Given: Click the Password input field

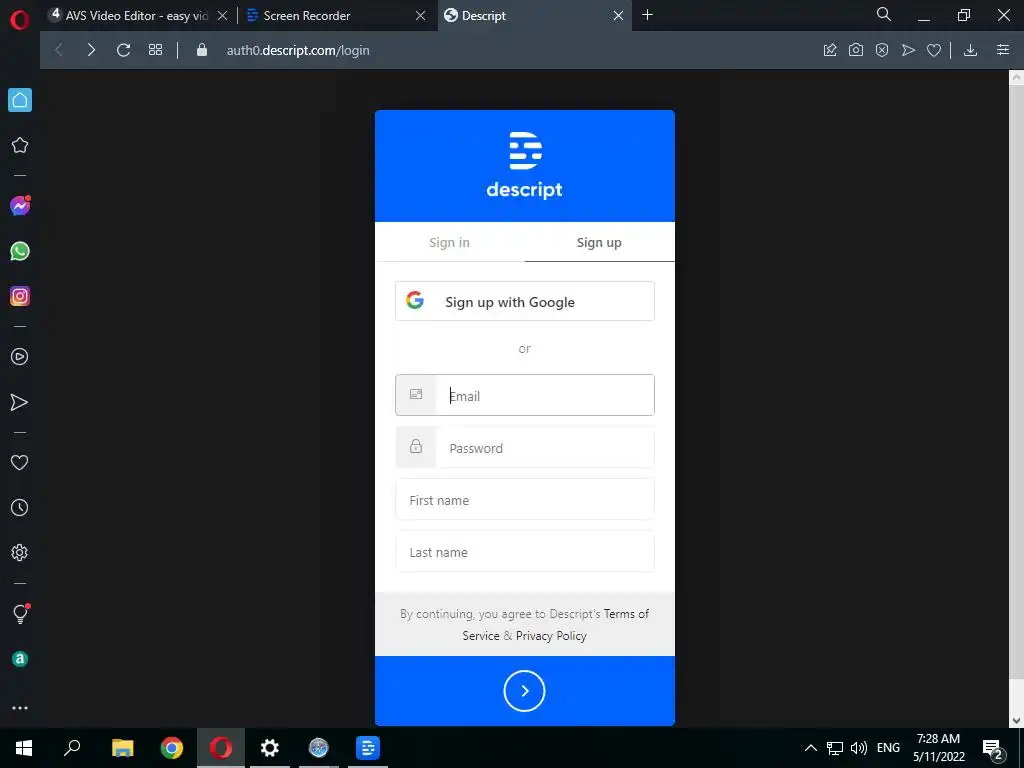Looking at the screenshot, I should (x=524, y=447).
